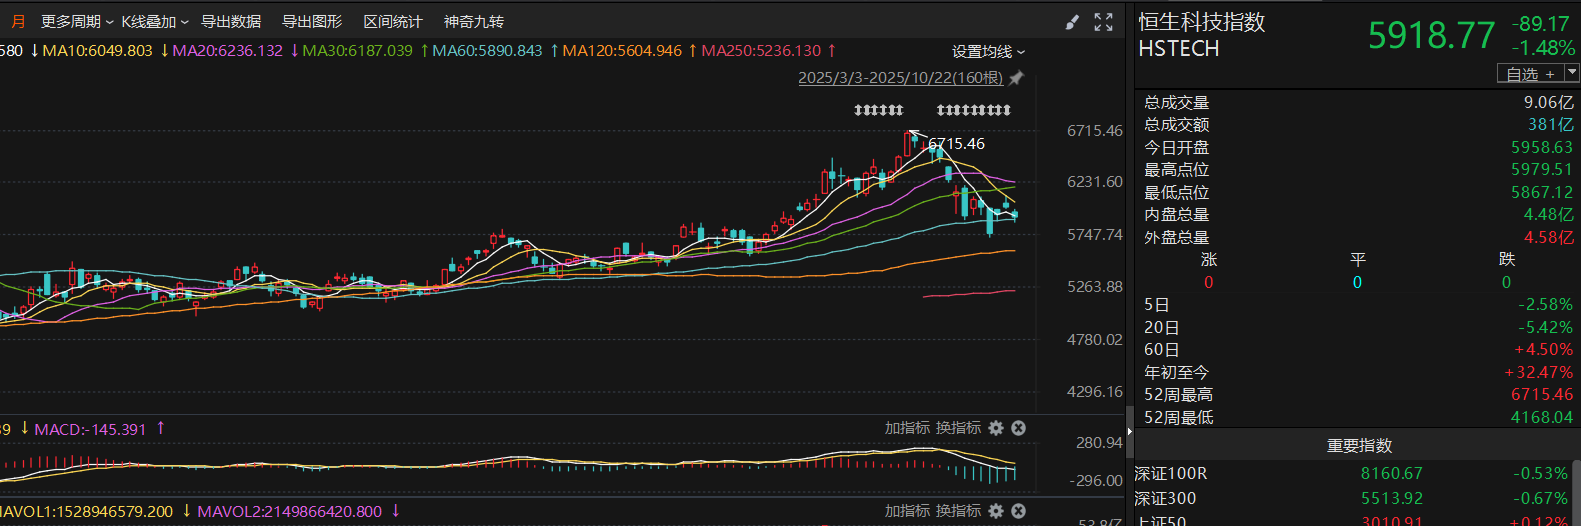Expand the 自选 dropdown arrow
This screenshot has height=526, width=1581.
pos(1571,73)
